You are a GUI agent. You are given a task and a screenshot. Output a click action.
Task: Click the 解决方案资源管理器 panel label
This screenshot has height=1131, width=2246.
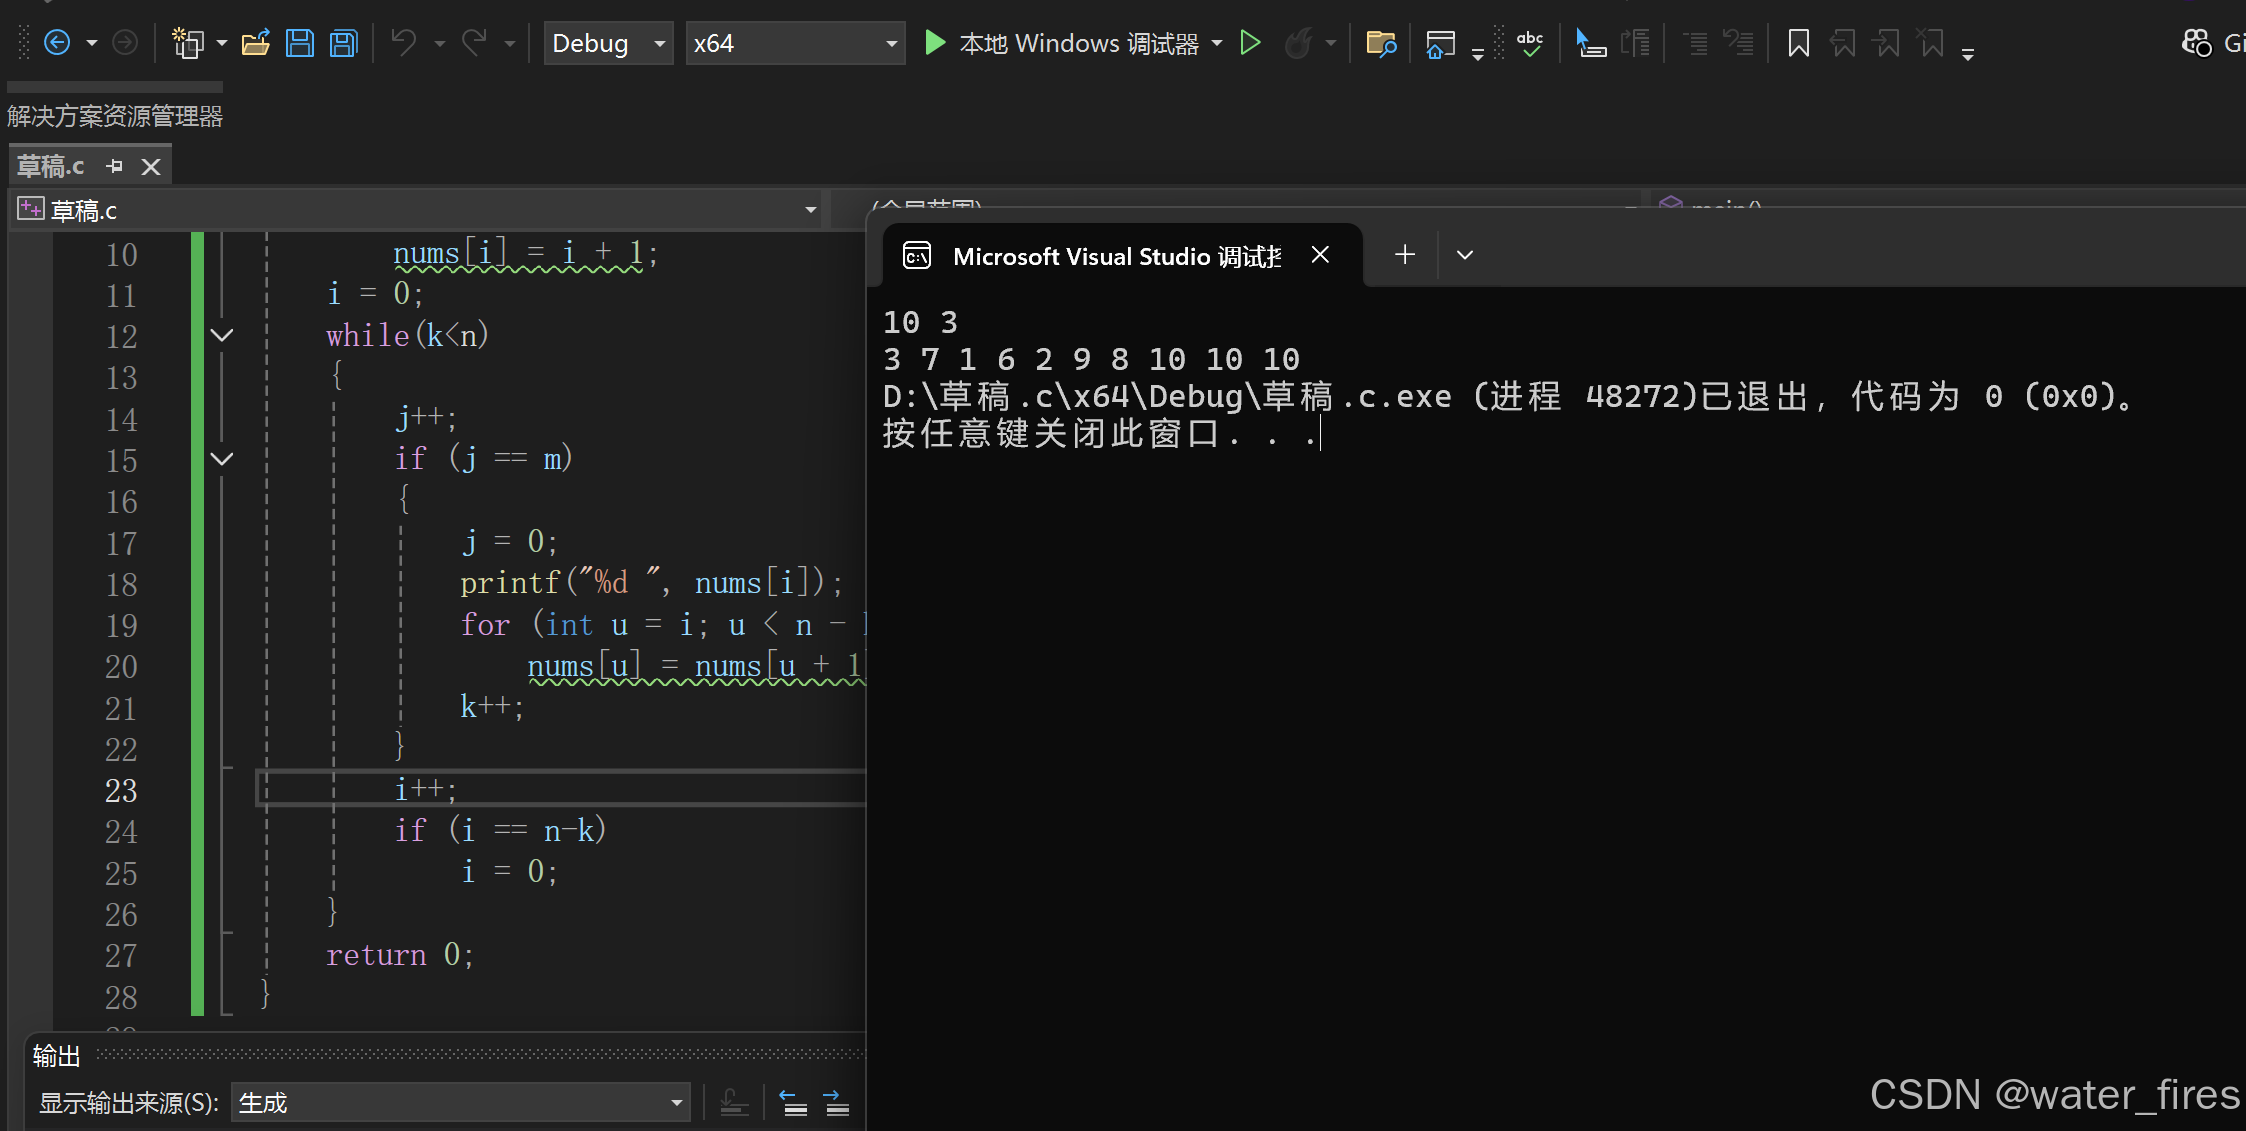[x=114, y=115]
